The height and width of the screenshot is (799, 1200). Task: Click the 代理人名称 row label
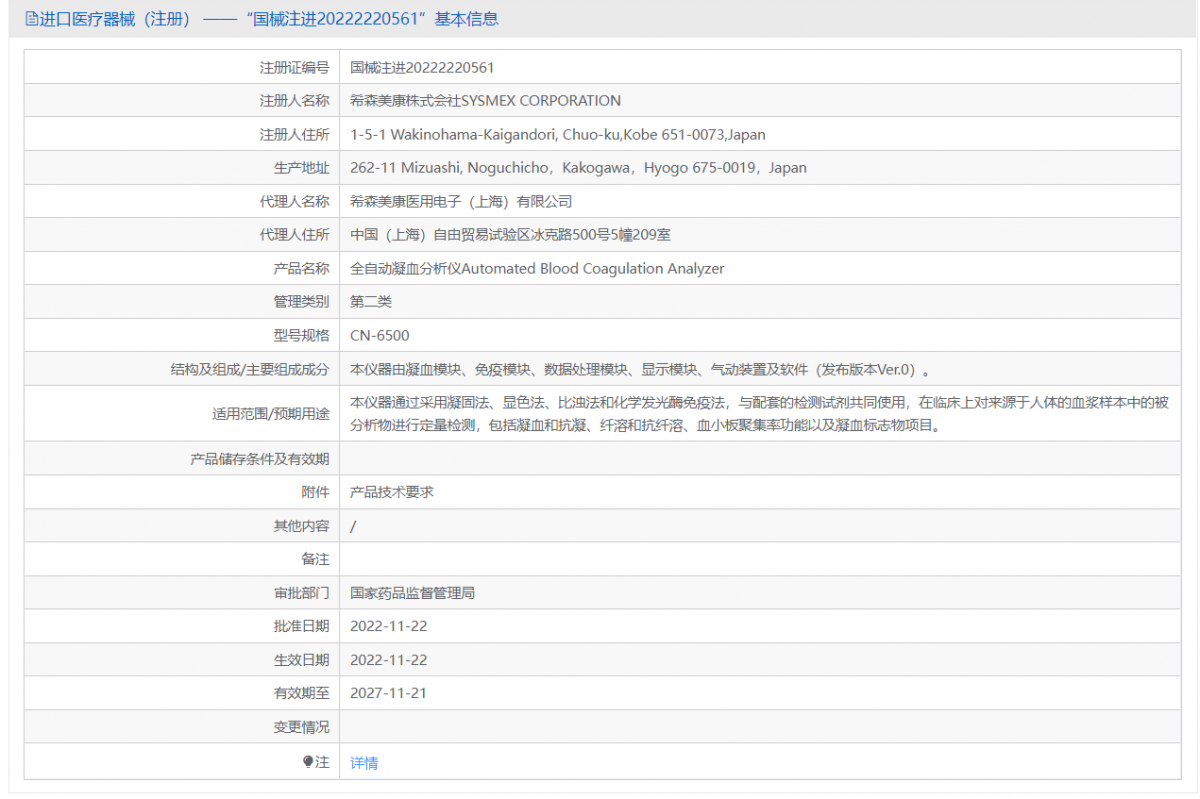pyautogui.click(x=294, y=202)
